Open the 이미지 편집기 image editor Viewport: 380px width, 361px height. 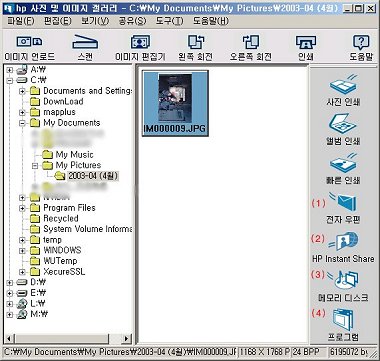tap(140, 42)
